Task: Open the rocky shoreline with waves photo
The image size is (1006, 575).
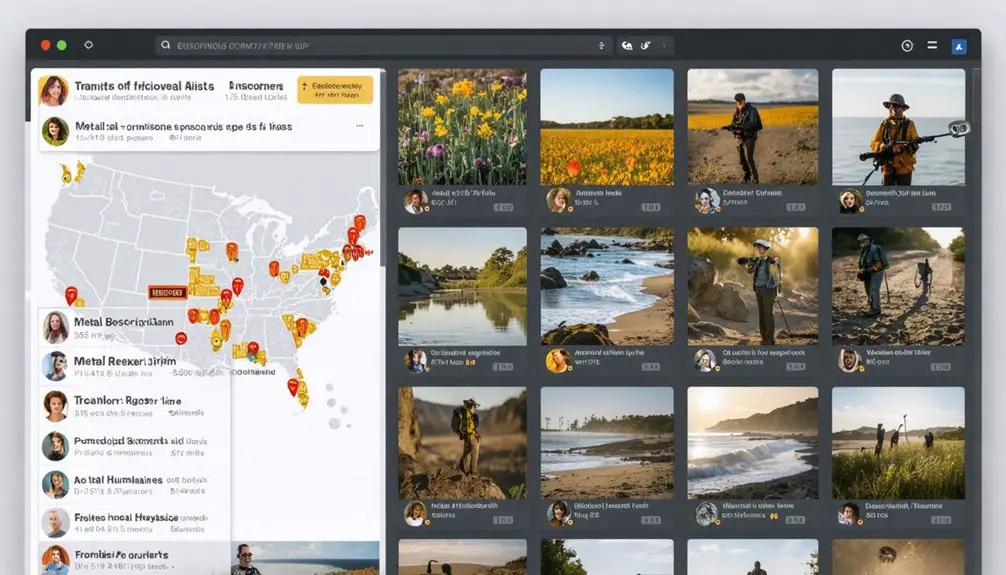Action: pos(607,286)
